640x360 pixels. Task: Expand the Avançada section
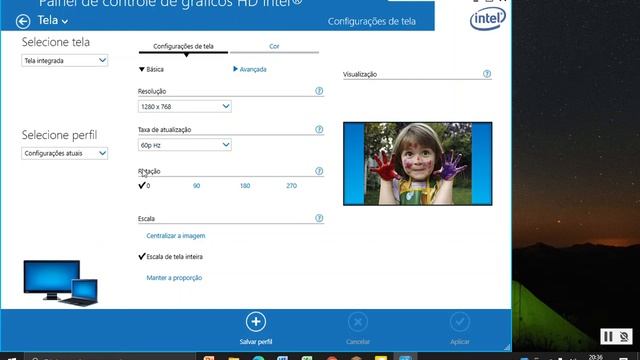coord(250,69)
